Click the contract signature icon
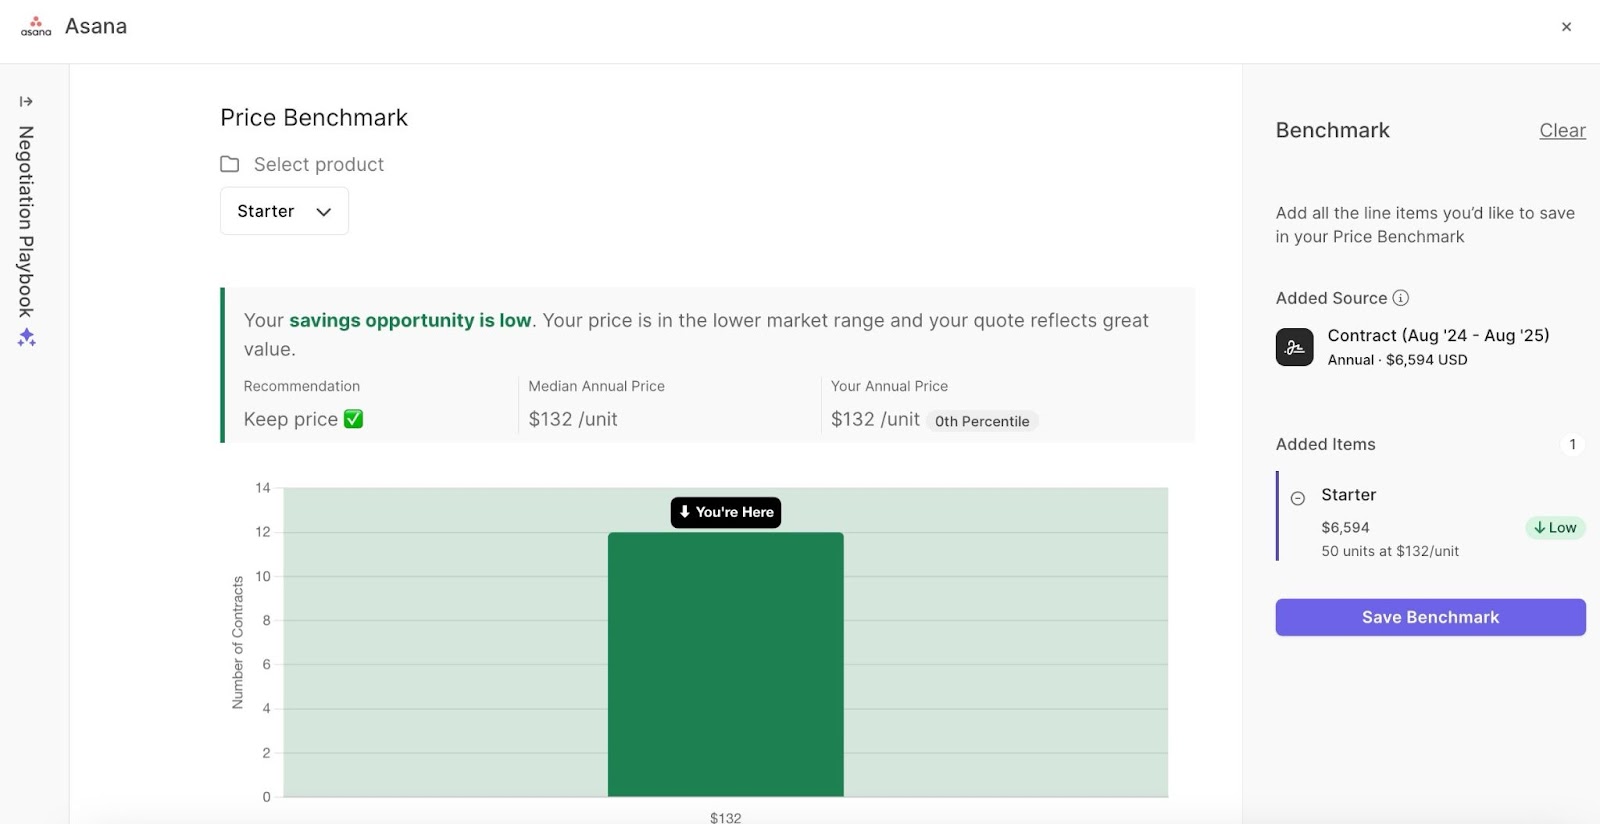 click(x=1294, y=347)
